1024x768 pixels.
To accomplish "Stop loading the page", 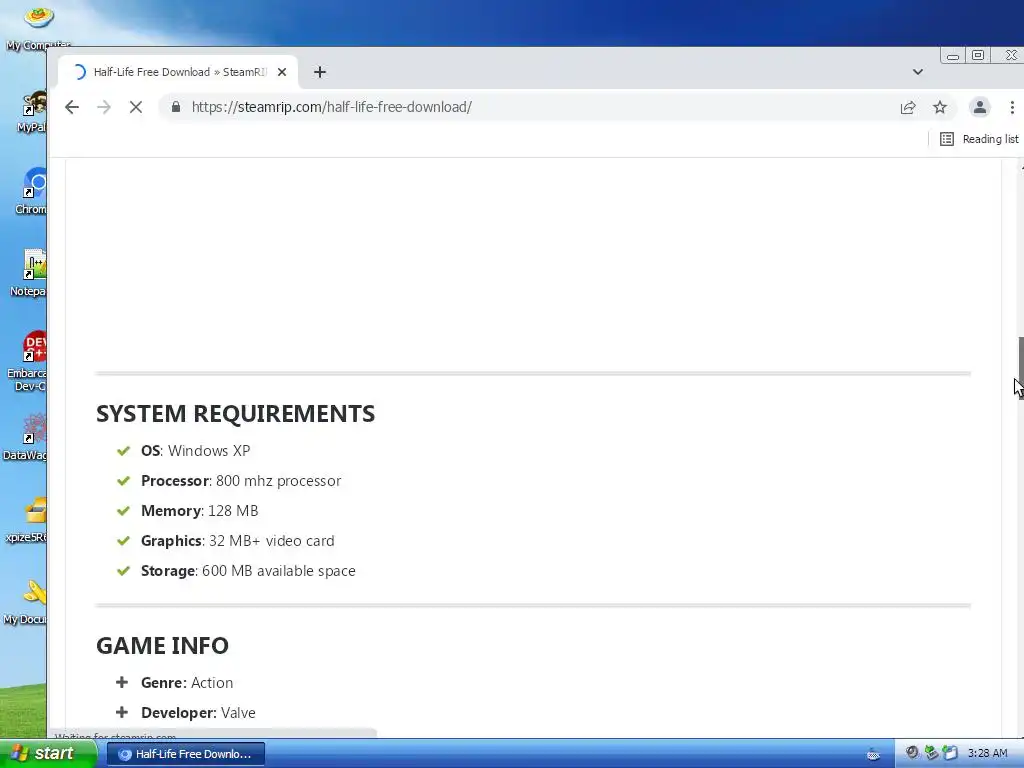I will [136, 107].
